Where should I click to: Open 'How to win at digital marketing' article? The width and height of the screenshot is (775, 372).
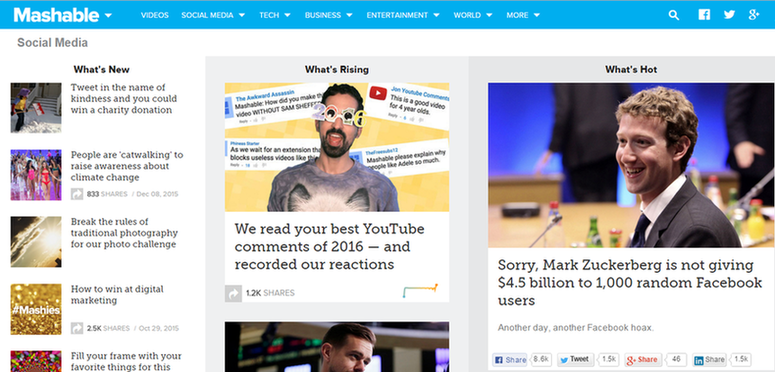coord(117,294)
